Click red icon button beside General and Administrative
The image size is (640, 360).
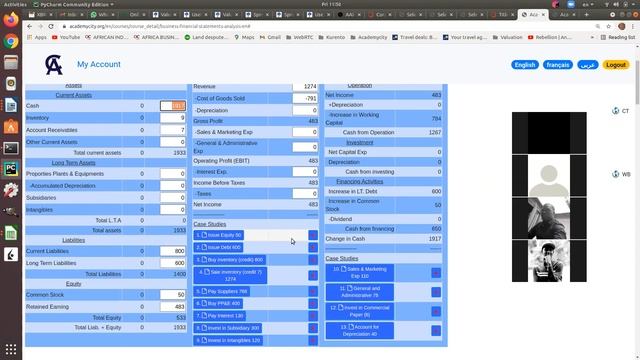pyautogui.click(x=436, y=292)
